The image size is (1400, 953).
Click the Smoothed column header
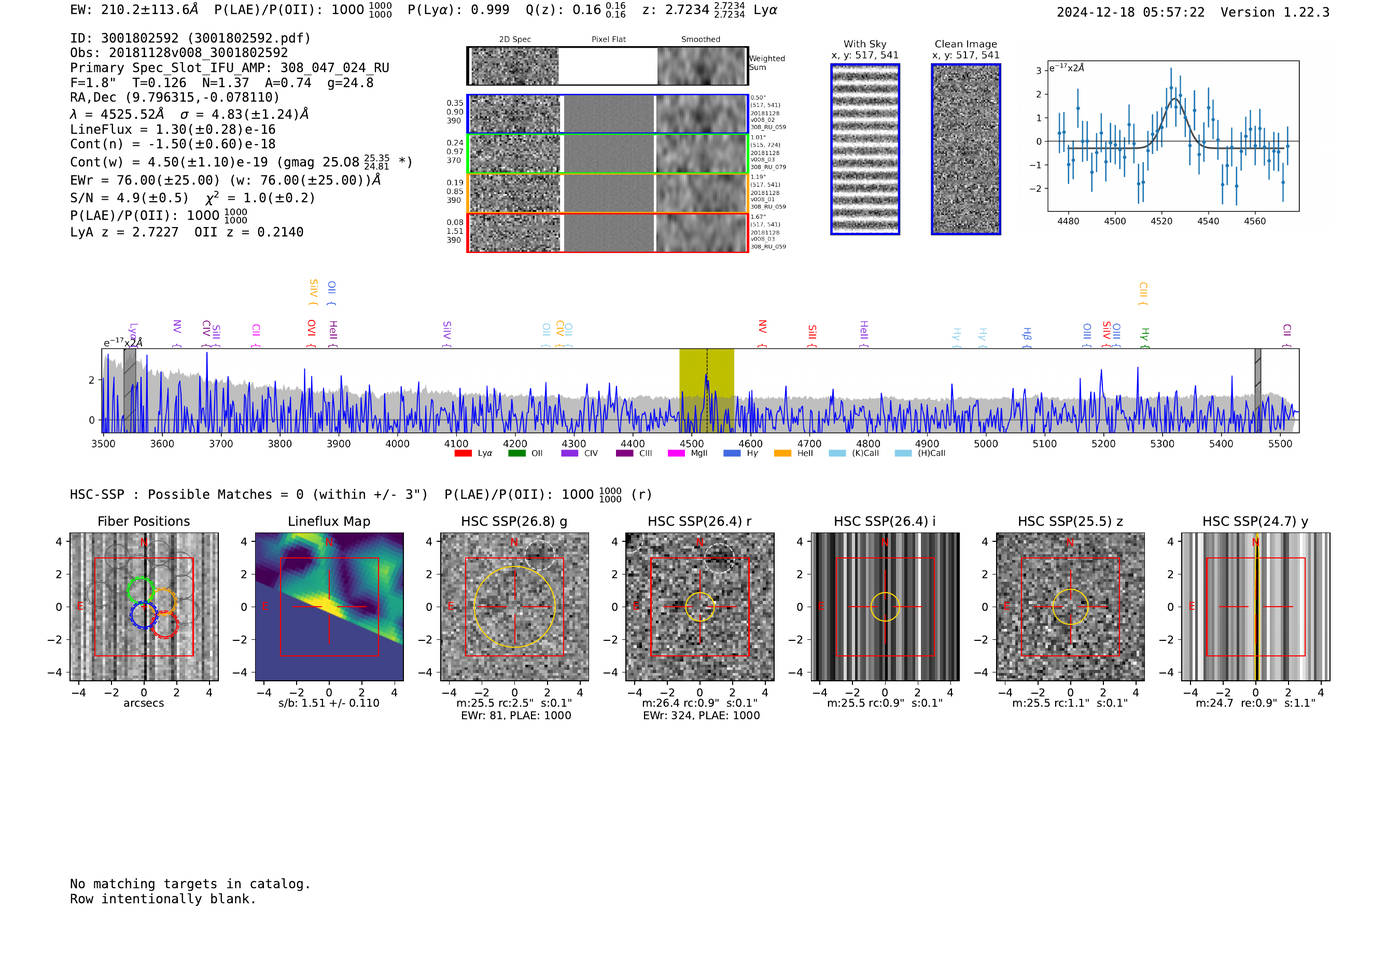tap(701, 40)
